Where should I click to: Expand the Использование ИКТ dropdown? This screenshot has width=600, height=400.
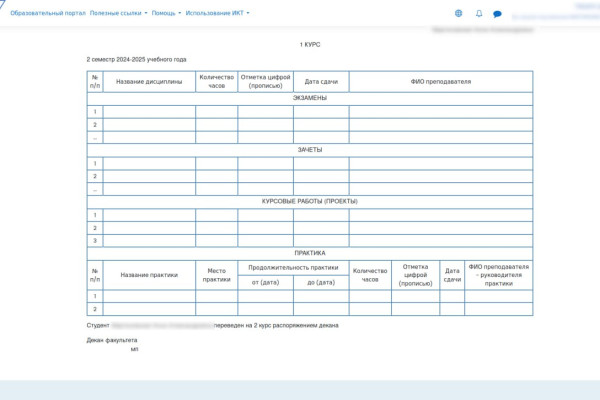217,13
